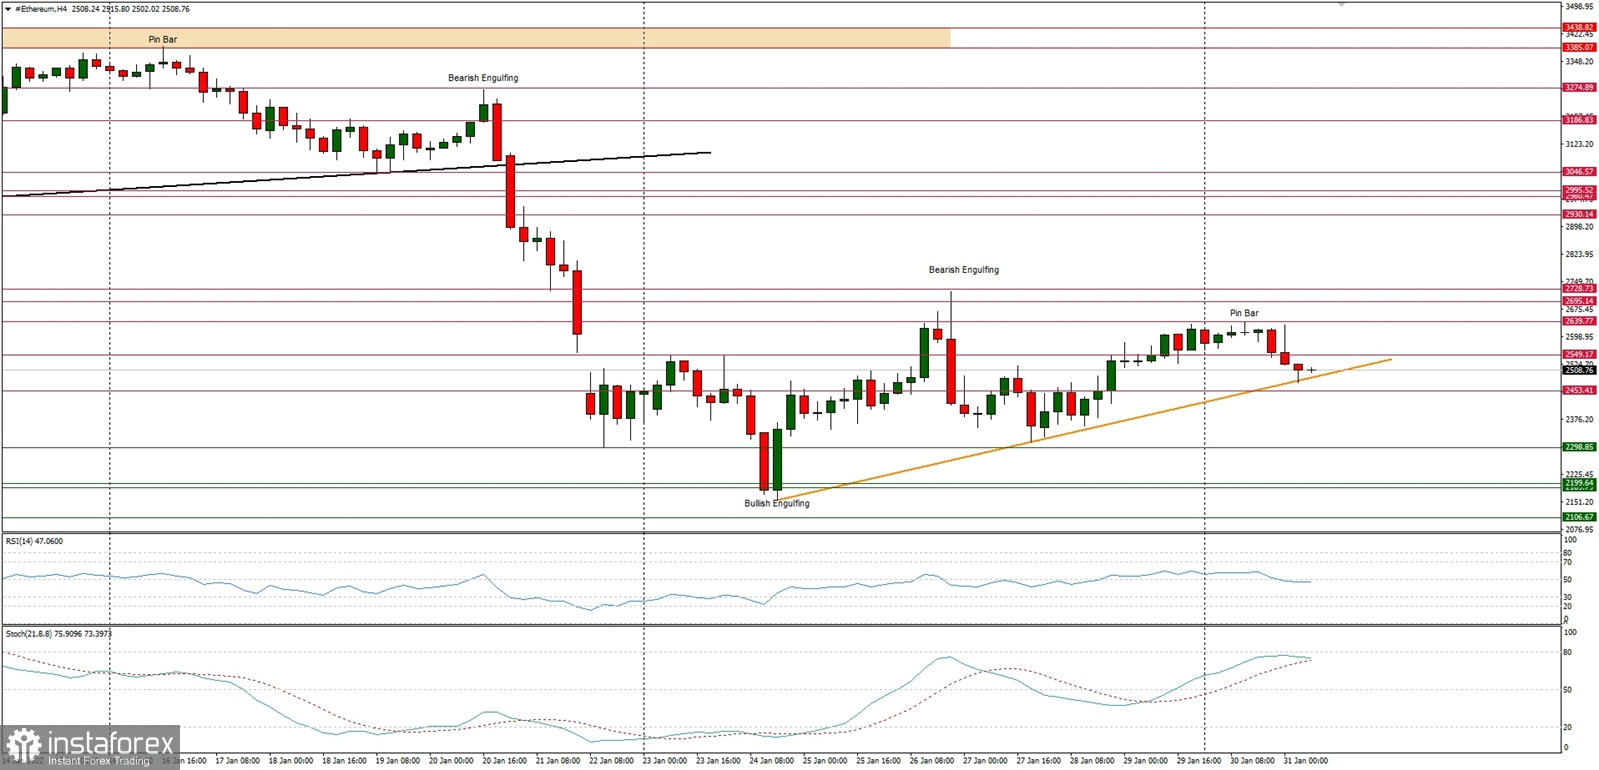This screenshot has height=770, width=1599.
Task: Select the Bullish Engulfing annotation label
Action: click(x=777, y=504)
